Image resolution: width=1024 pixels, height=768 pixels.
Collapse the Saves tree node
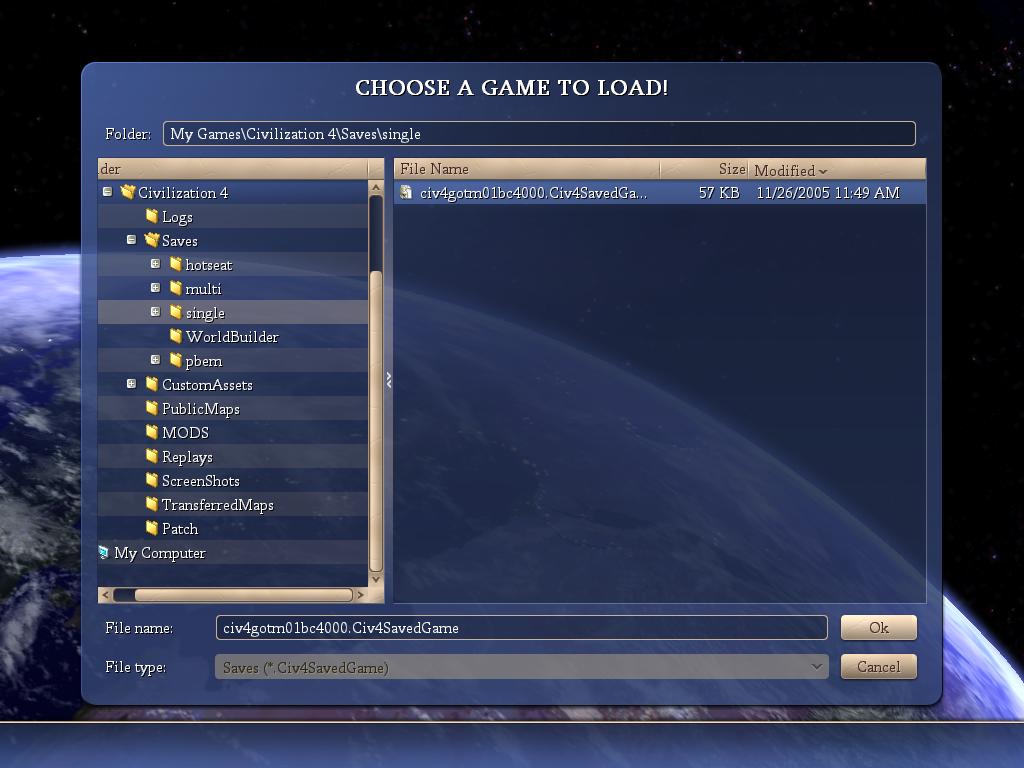[x=131, y=240]
